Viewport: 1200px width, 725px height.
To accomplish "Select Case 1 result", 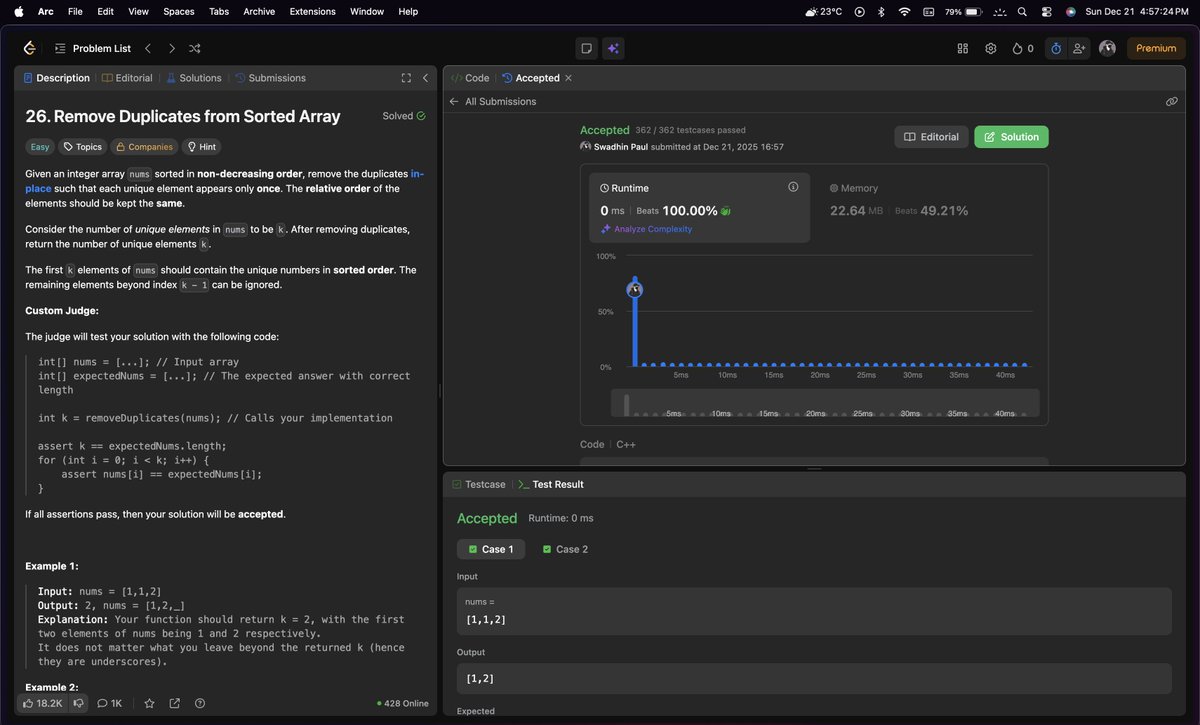I will [x=491, y=549].
